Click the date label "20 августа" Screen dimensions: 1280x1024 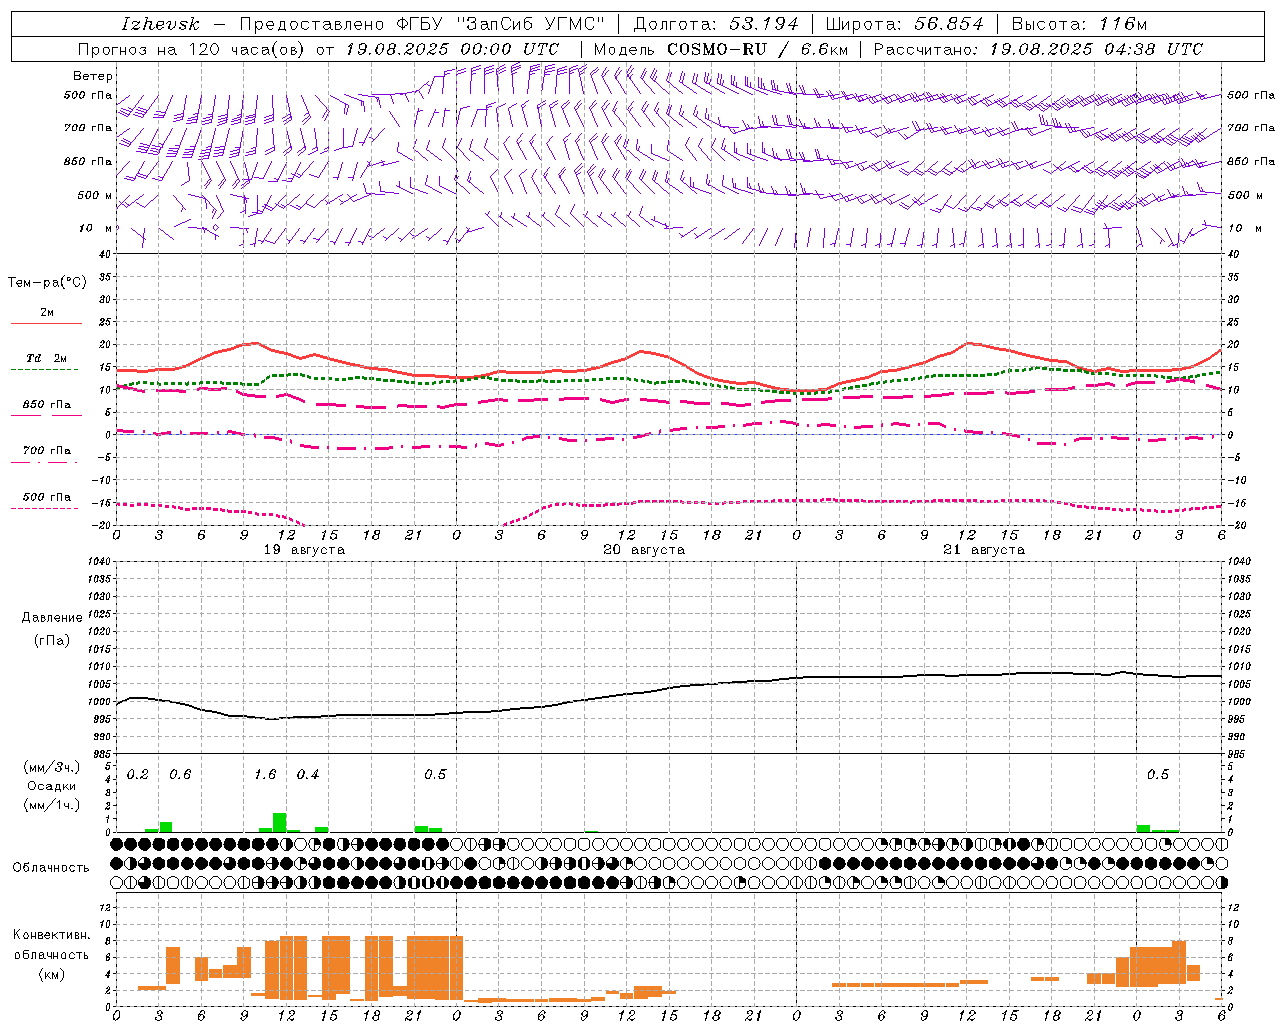(x=644, y=550)
